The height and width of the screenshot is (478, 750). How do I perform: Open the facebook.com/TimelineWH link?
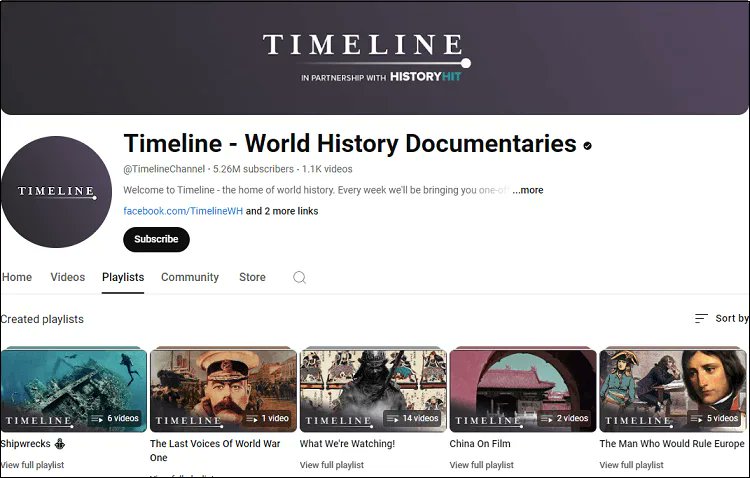click(x=183, y=211)
